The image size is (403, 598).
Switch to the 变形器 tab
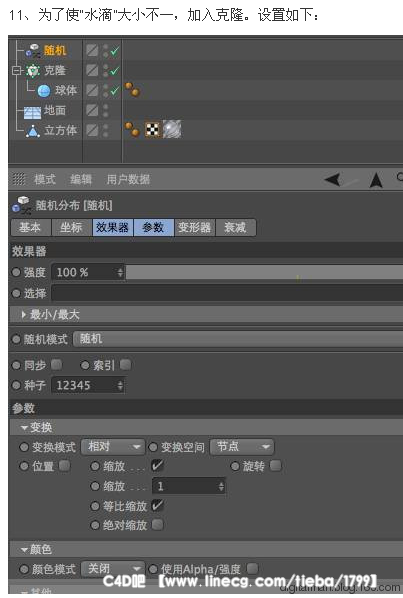[x=194, y=227]
